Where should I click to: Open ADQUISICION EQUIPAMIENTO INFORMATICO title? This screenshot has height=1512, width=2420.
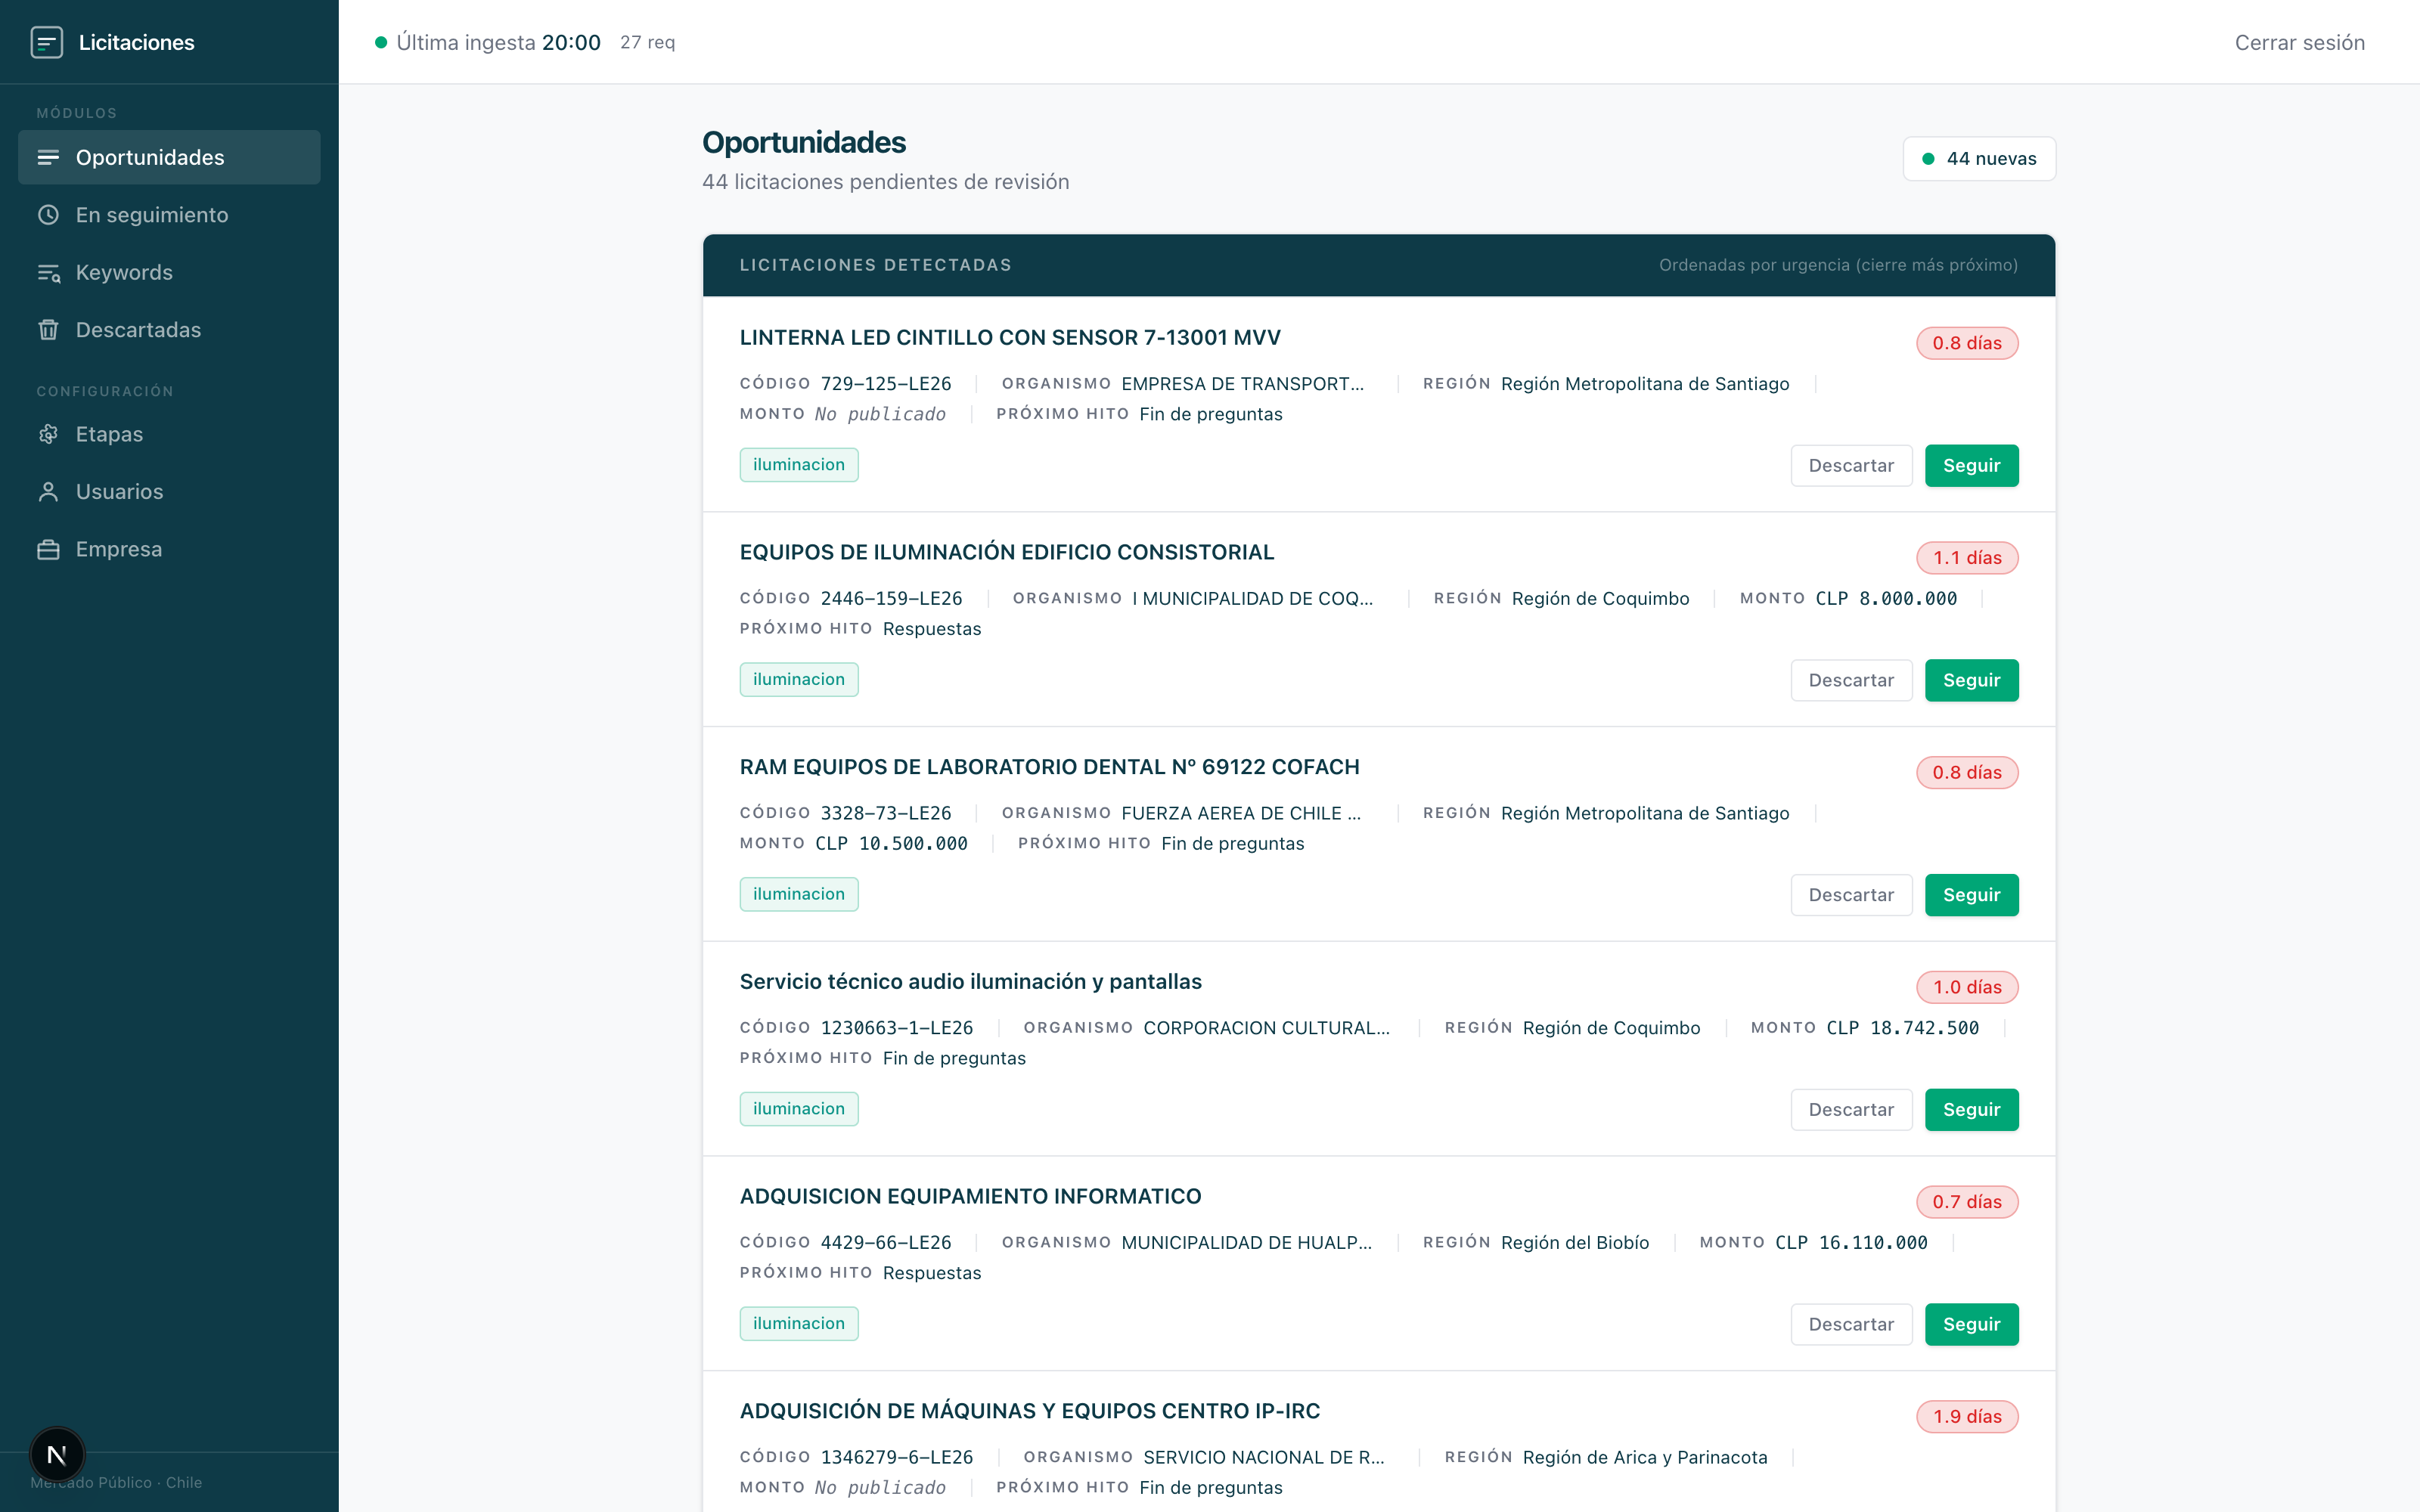pyautogui.click(x=970, y=1196)
